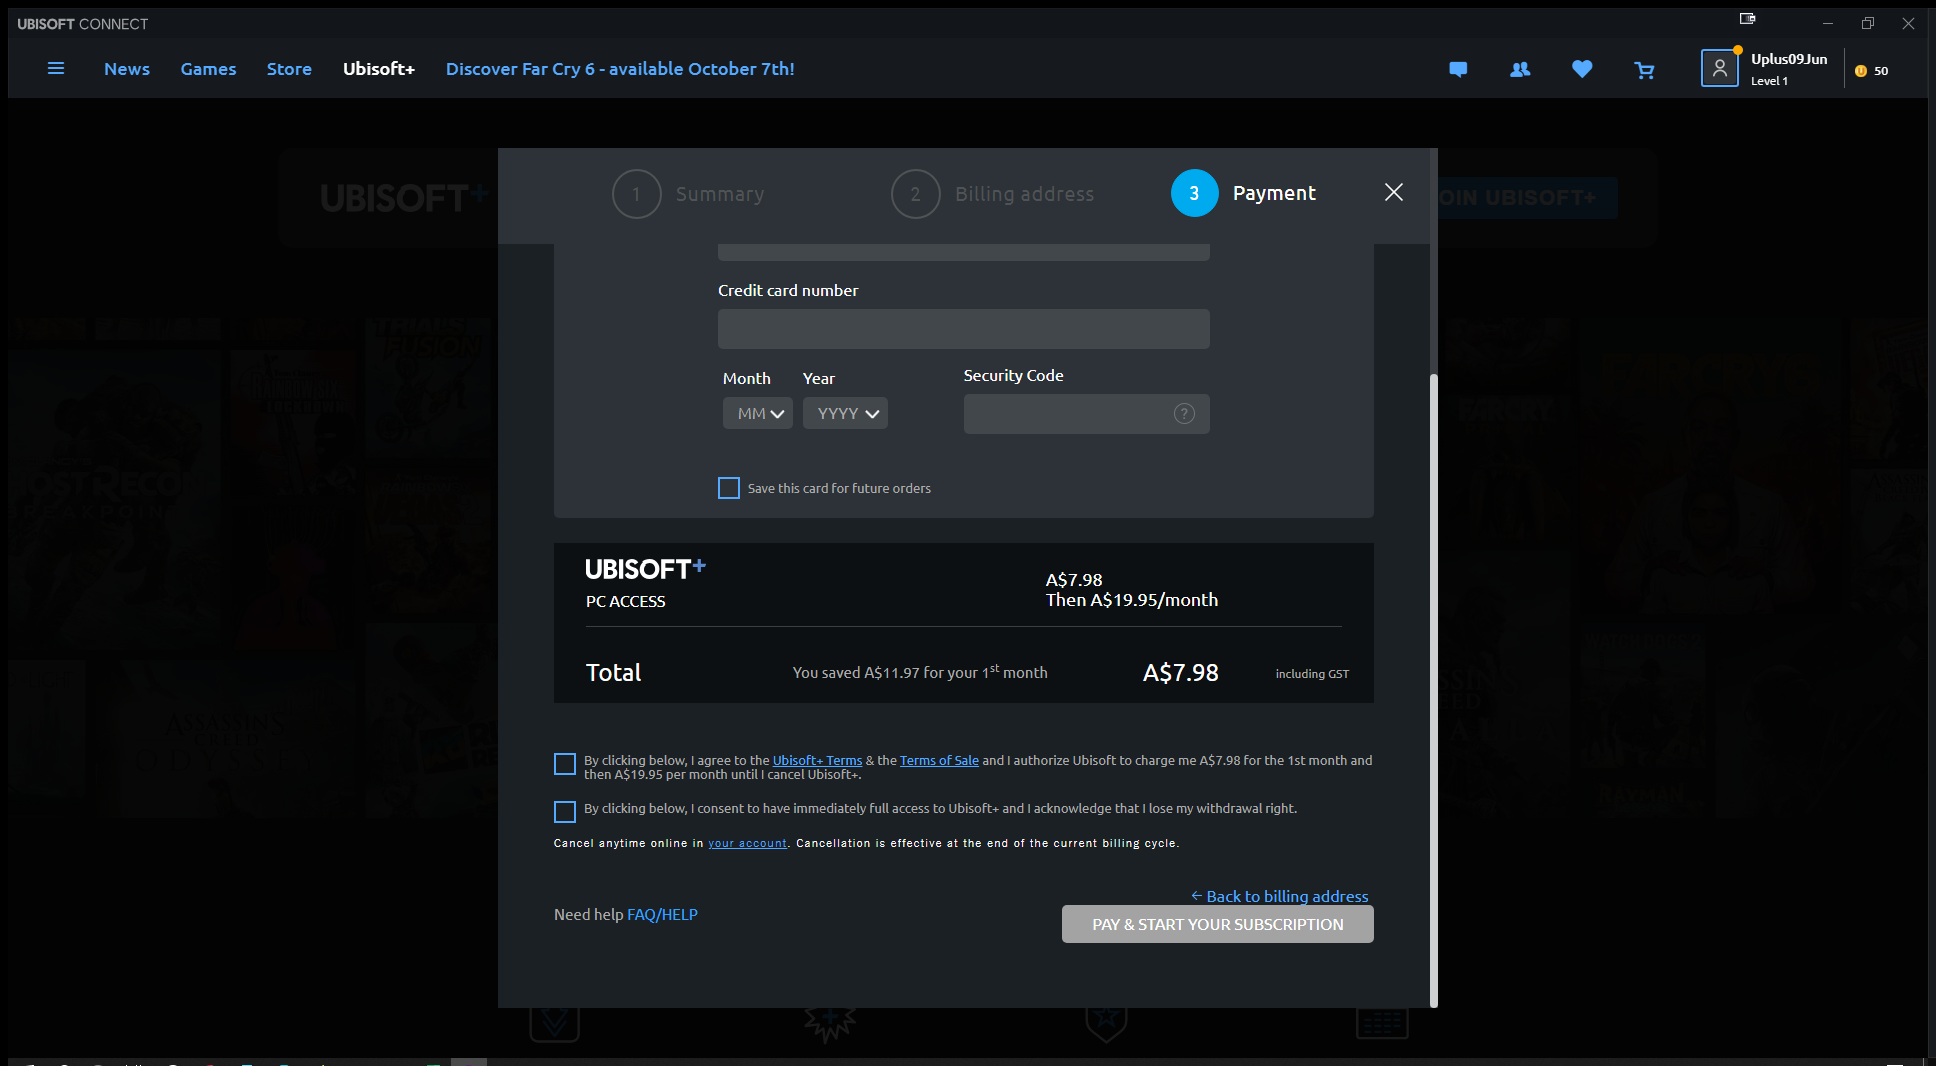Open the friends list icon
The image size is (1936, 1066).
pyautogui.click(x=1520, y=69)
